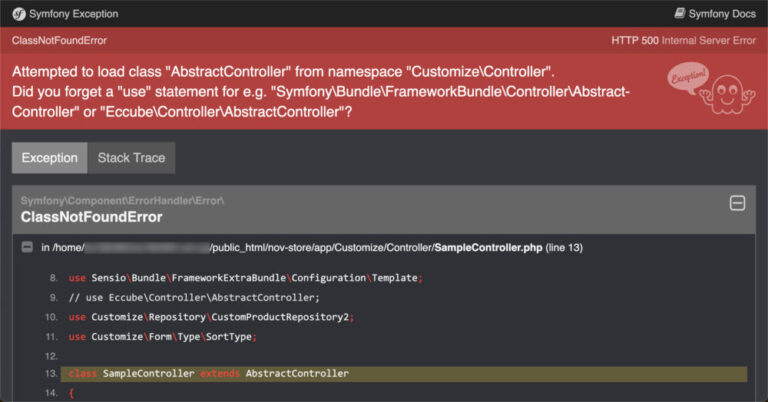Image resolution: width=768 pixels, height=402 pixels.
Task: Click the Symfony\Component\ErrorHandler\Error namespace text
Action: [x=122, y=200]
